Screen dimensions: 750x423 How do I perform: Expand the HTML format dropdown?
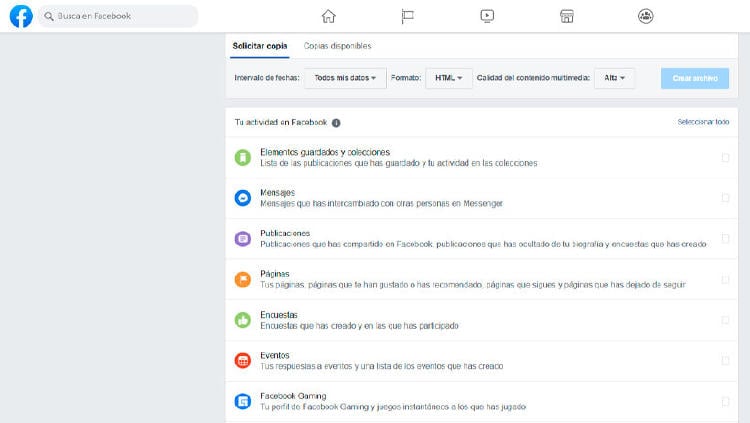[449, 78]
